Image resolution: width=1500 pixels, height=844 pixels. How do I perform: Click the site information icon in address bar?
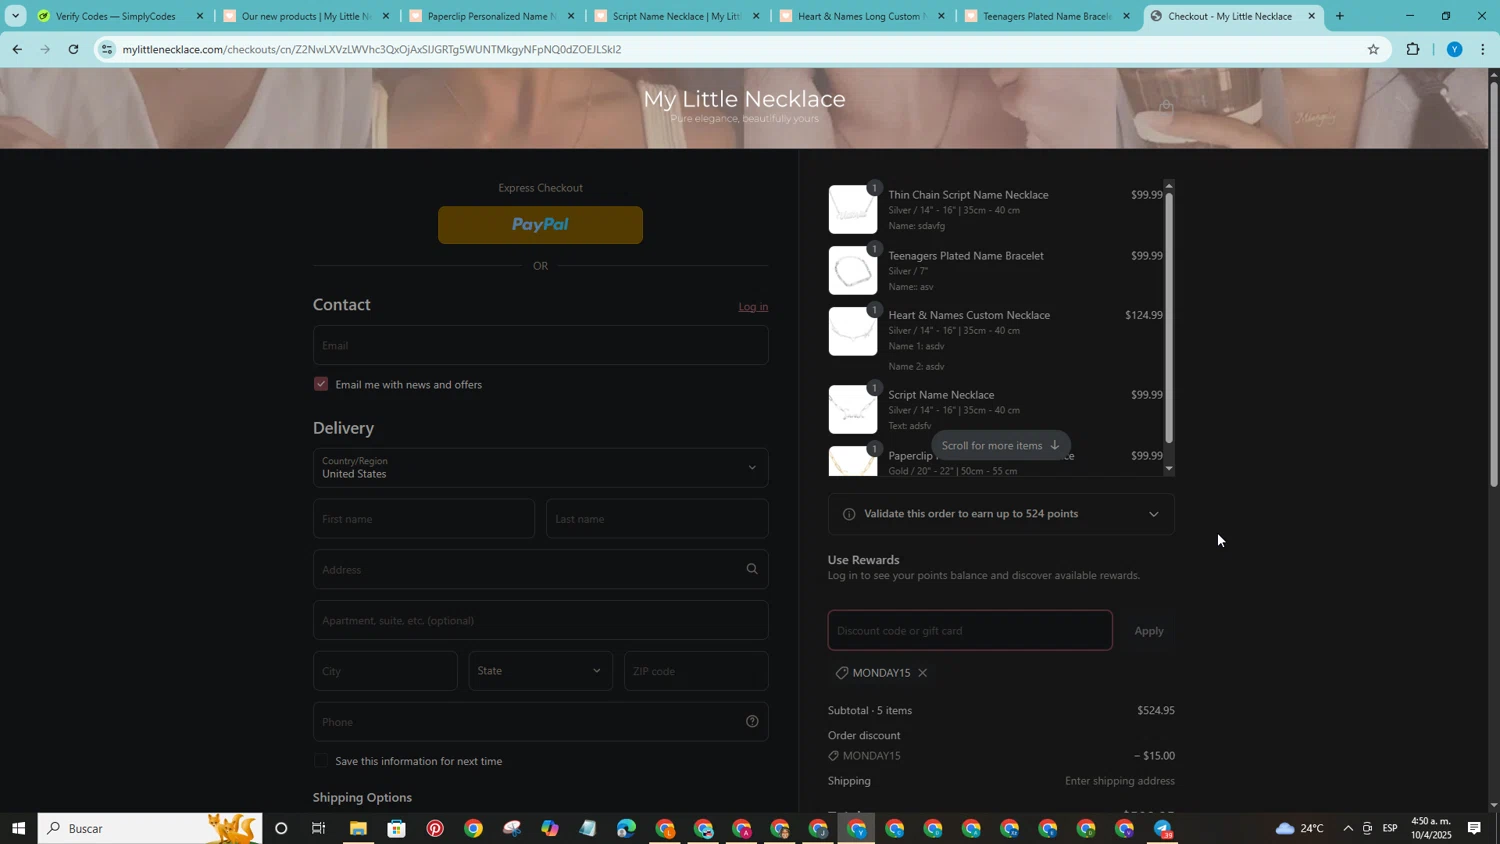point(107,49)
